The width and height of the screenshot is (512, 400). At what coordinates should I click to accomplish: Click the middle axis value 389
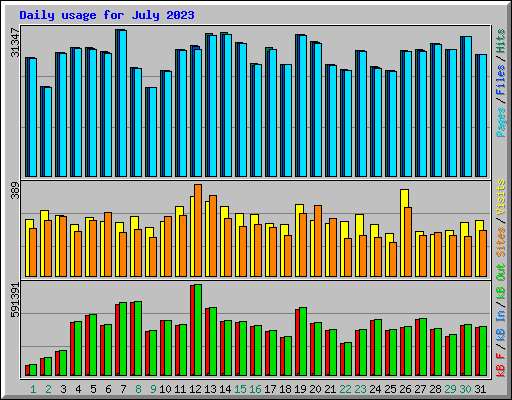pyautogui.click(x=15, y=190)
